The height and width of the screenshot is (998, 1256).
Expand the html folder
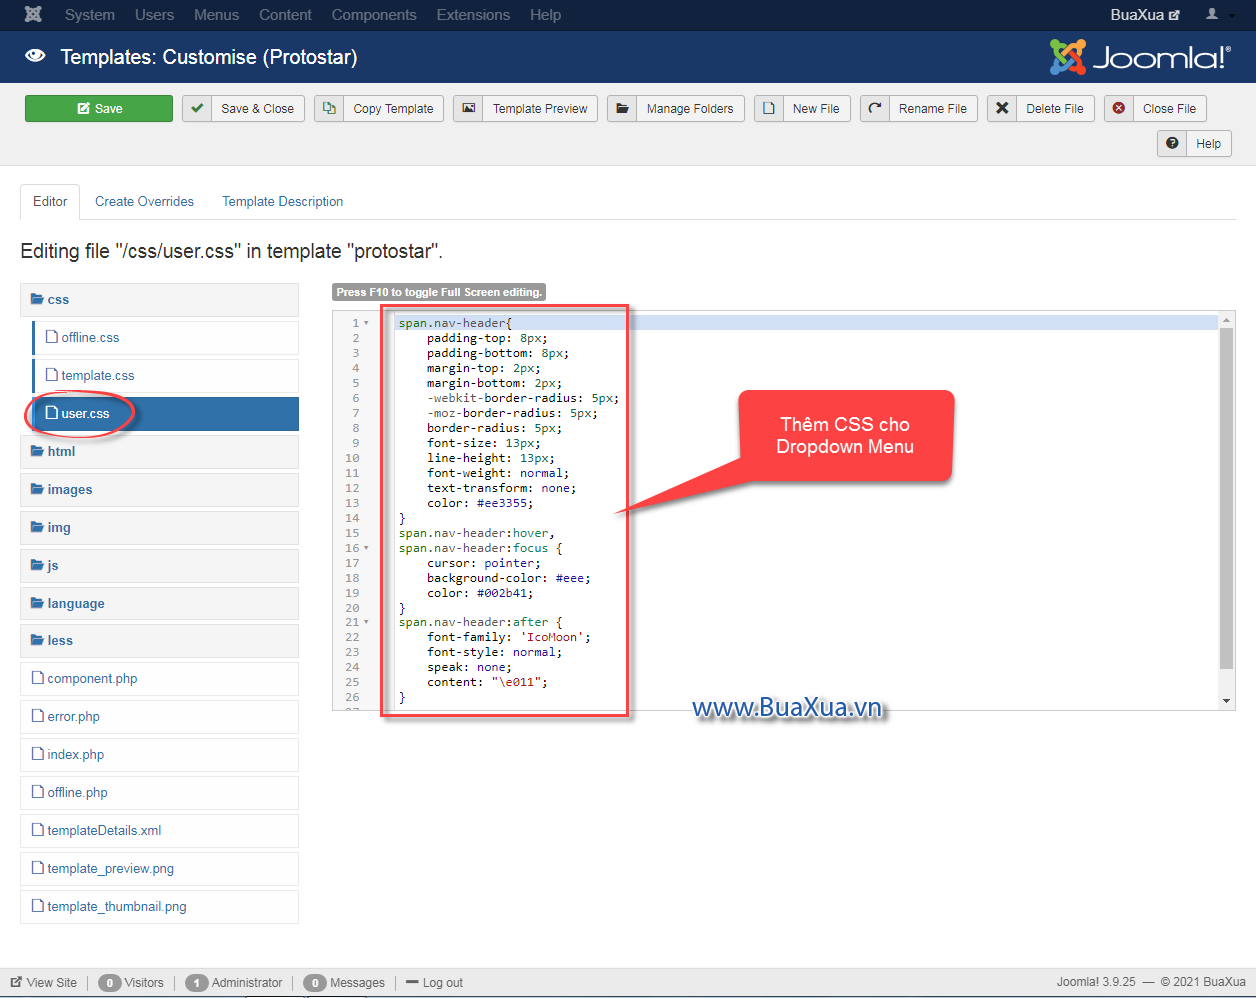click(159, 452)
